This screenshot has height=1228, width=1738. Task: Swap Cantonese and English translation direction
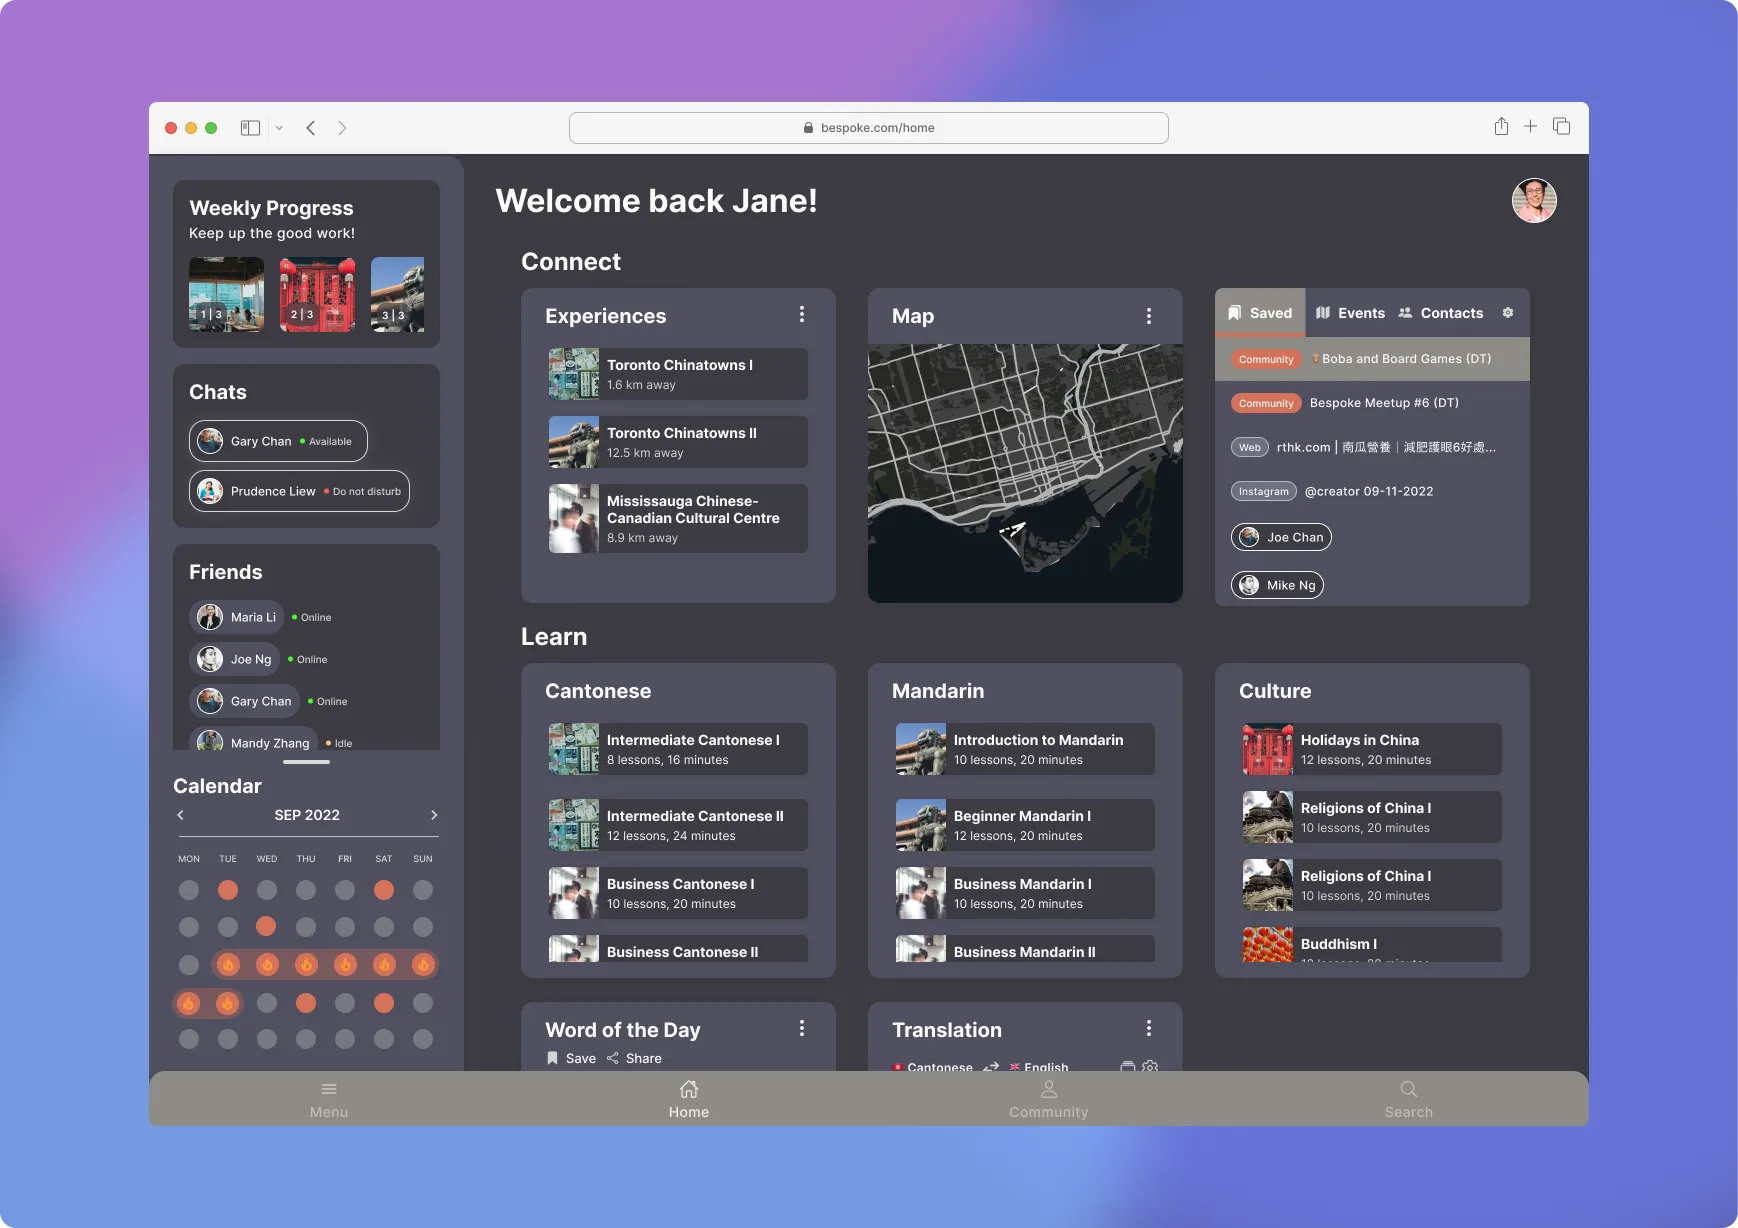coord(991,1066)
